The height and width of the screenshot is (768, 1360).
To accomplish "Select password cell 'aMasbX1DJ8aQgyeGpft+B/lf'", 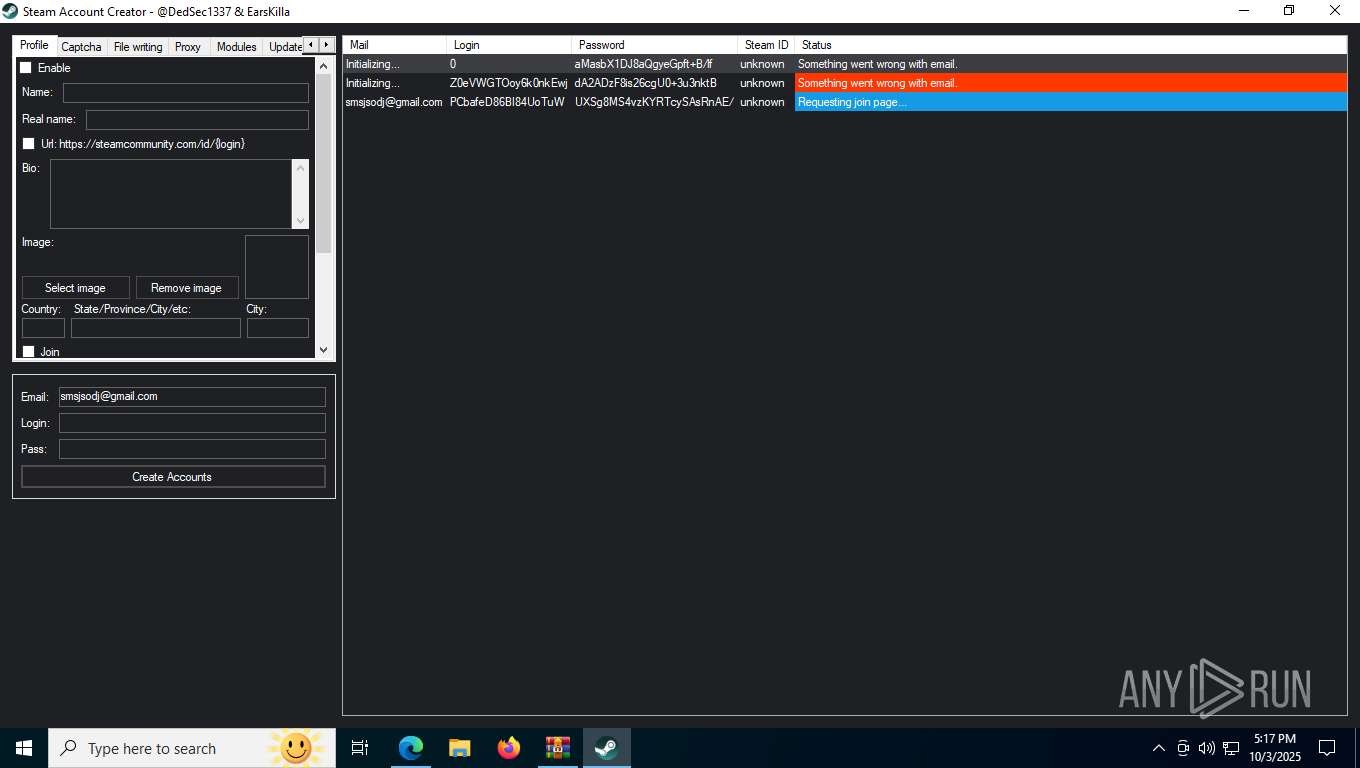I will 655,64.
